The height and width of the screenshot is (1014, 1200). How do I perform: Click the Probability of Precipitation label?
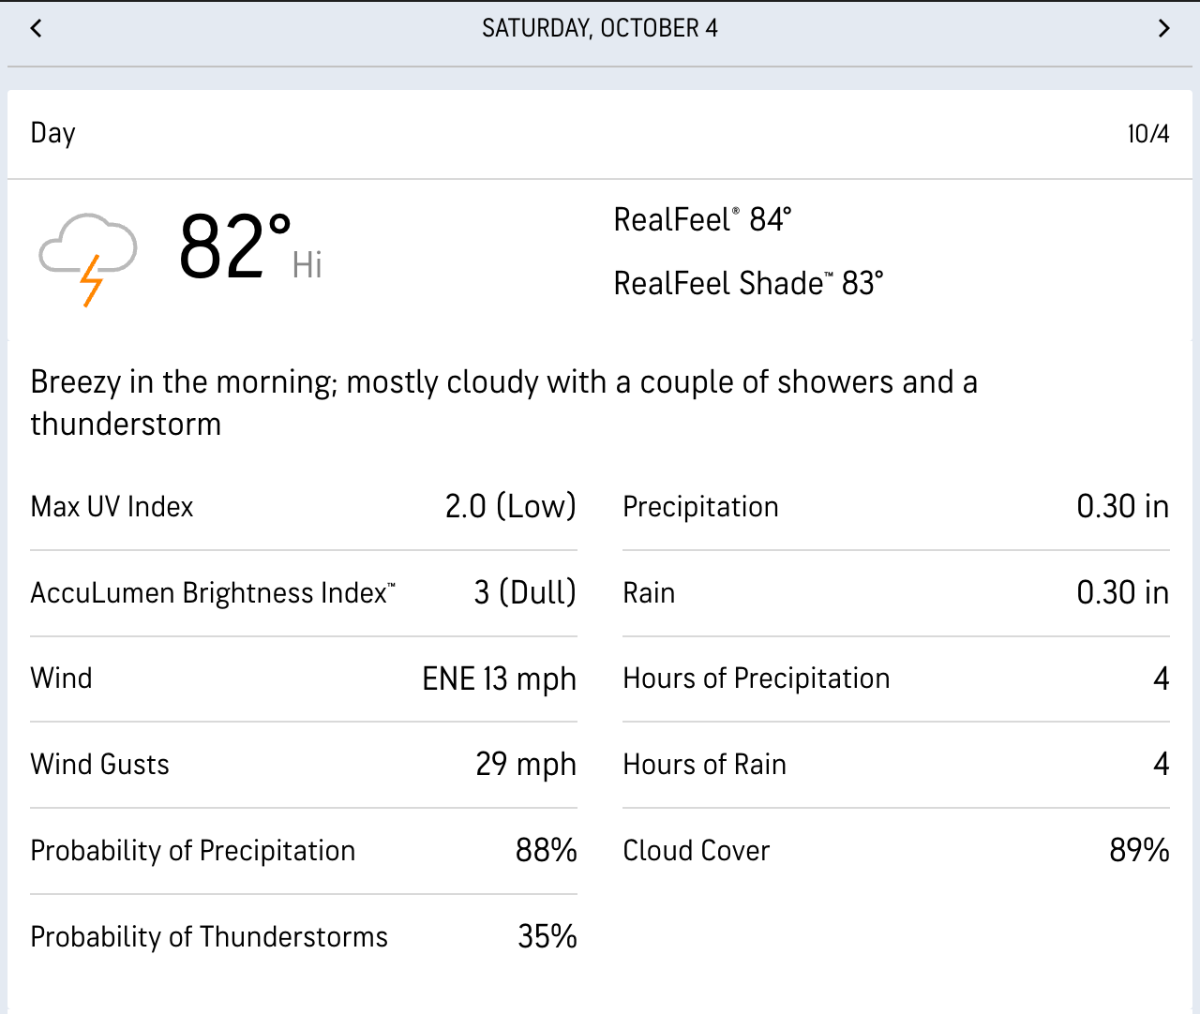pyautogui.click(x=193, y=851)
